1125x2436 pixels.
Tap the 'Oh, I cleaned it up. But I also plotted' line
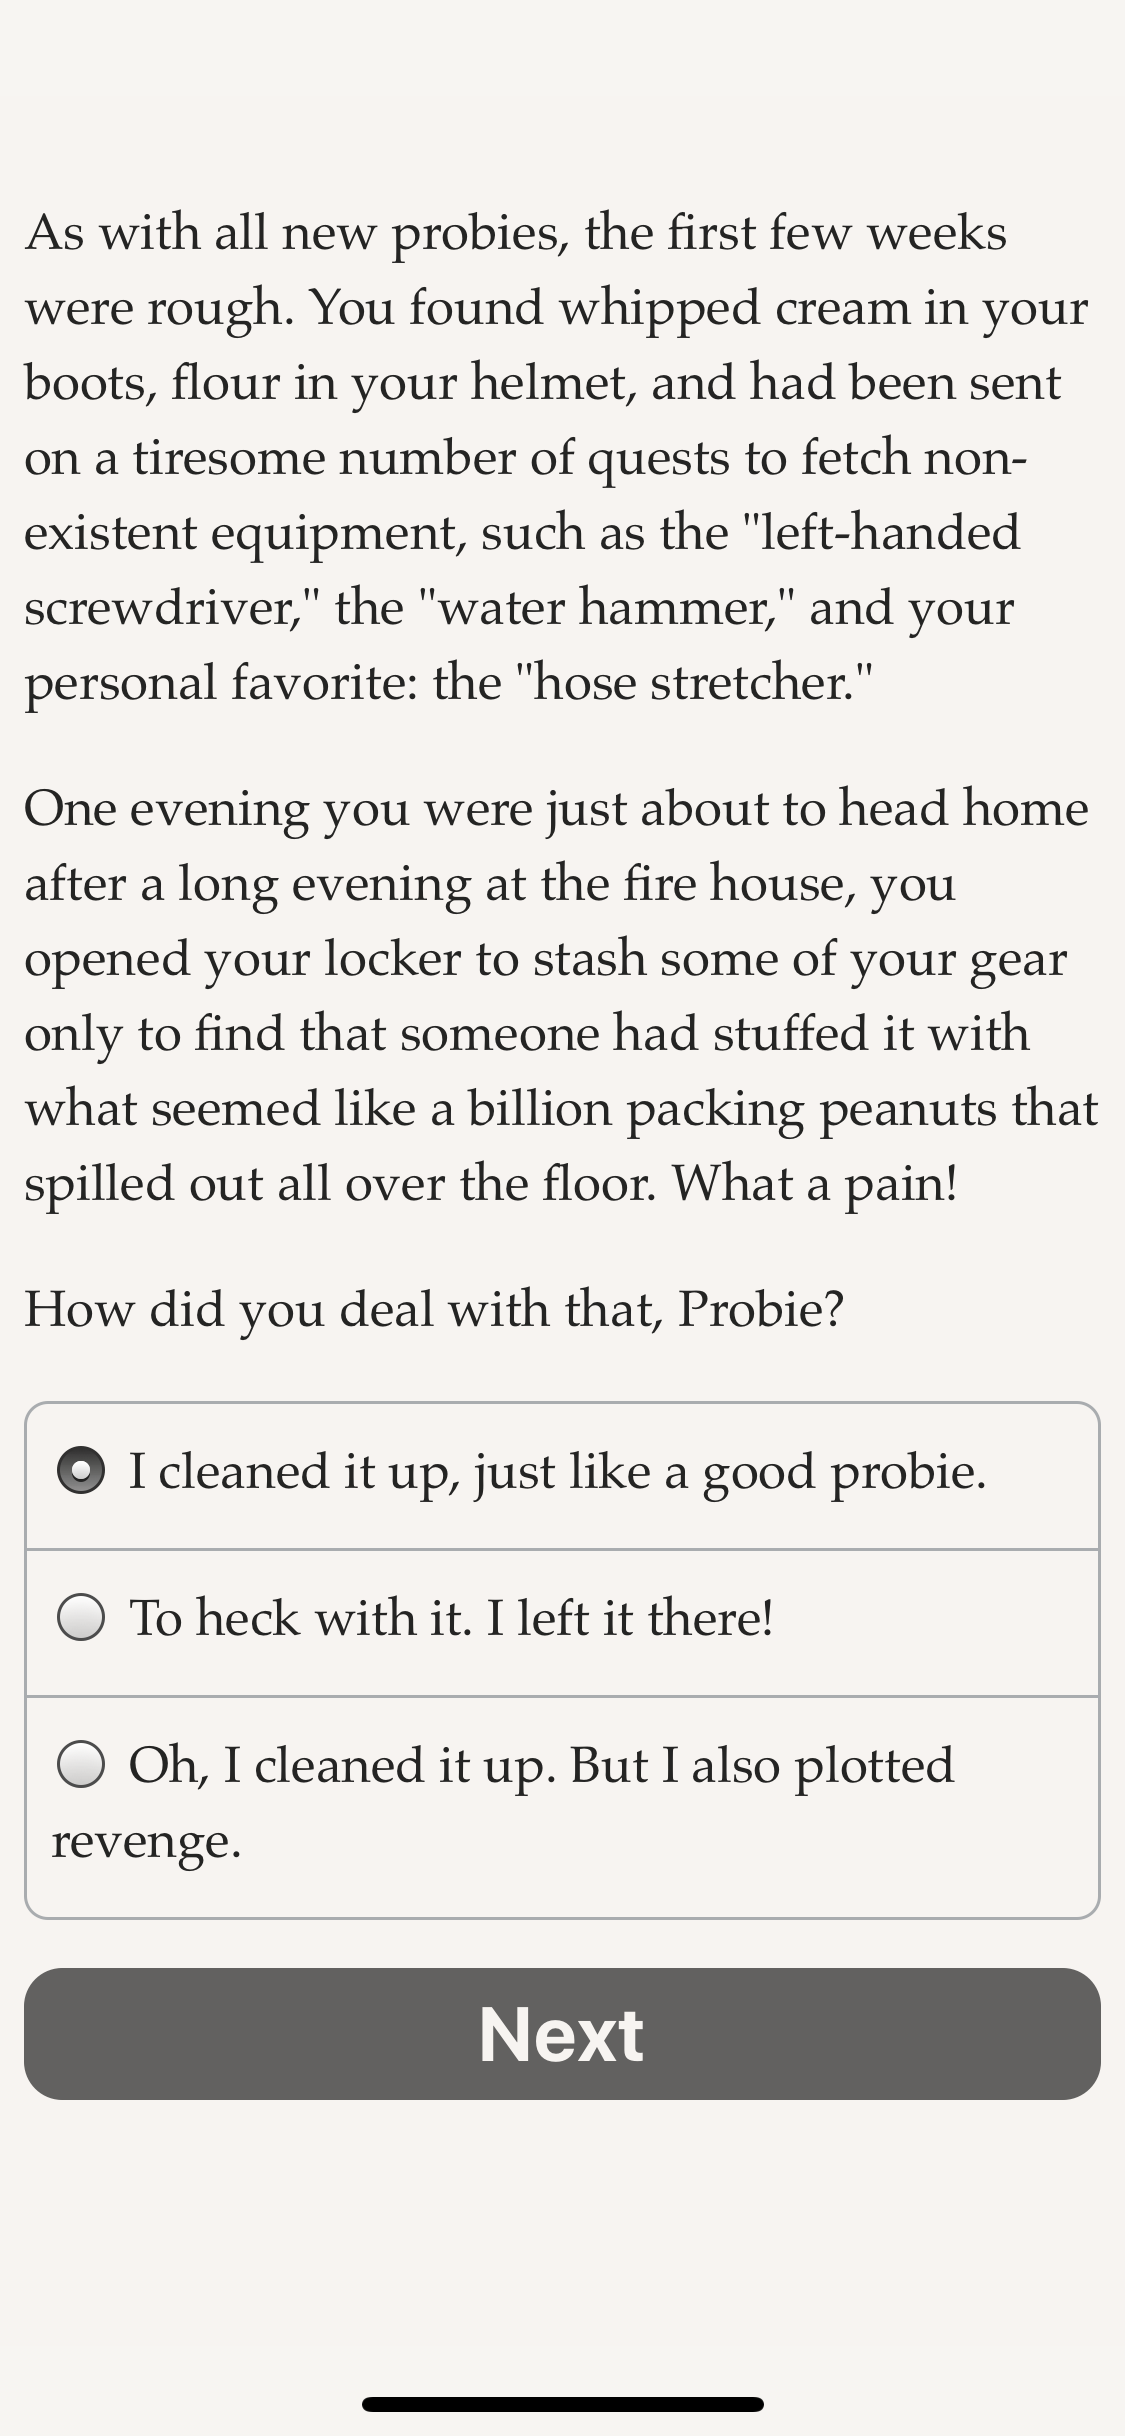541,1765
